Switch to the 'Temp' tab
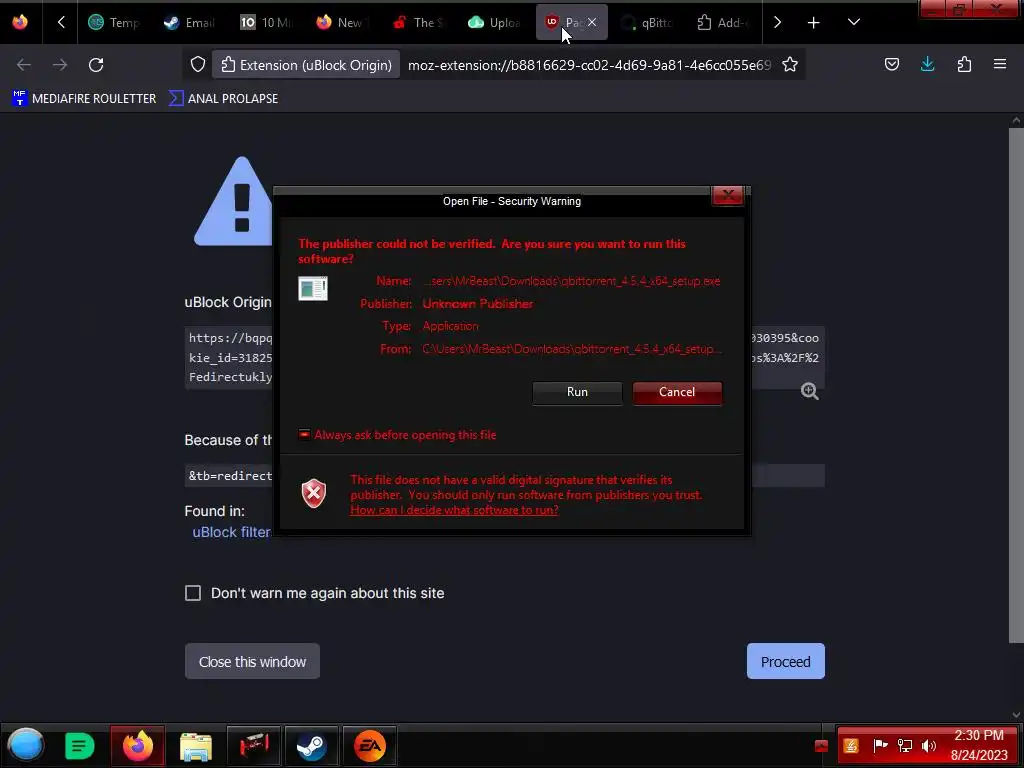This screenshot has height=768, width=1024. (x=114, y=23)
